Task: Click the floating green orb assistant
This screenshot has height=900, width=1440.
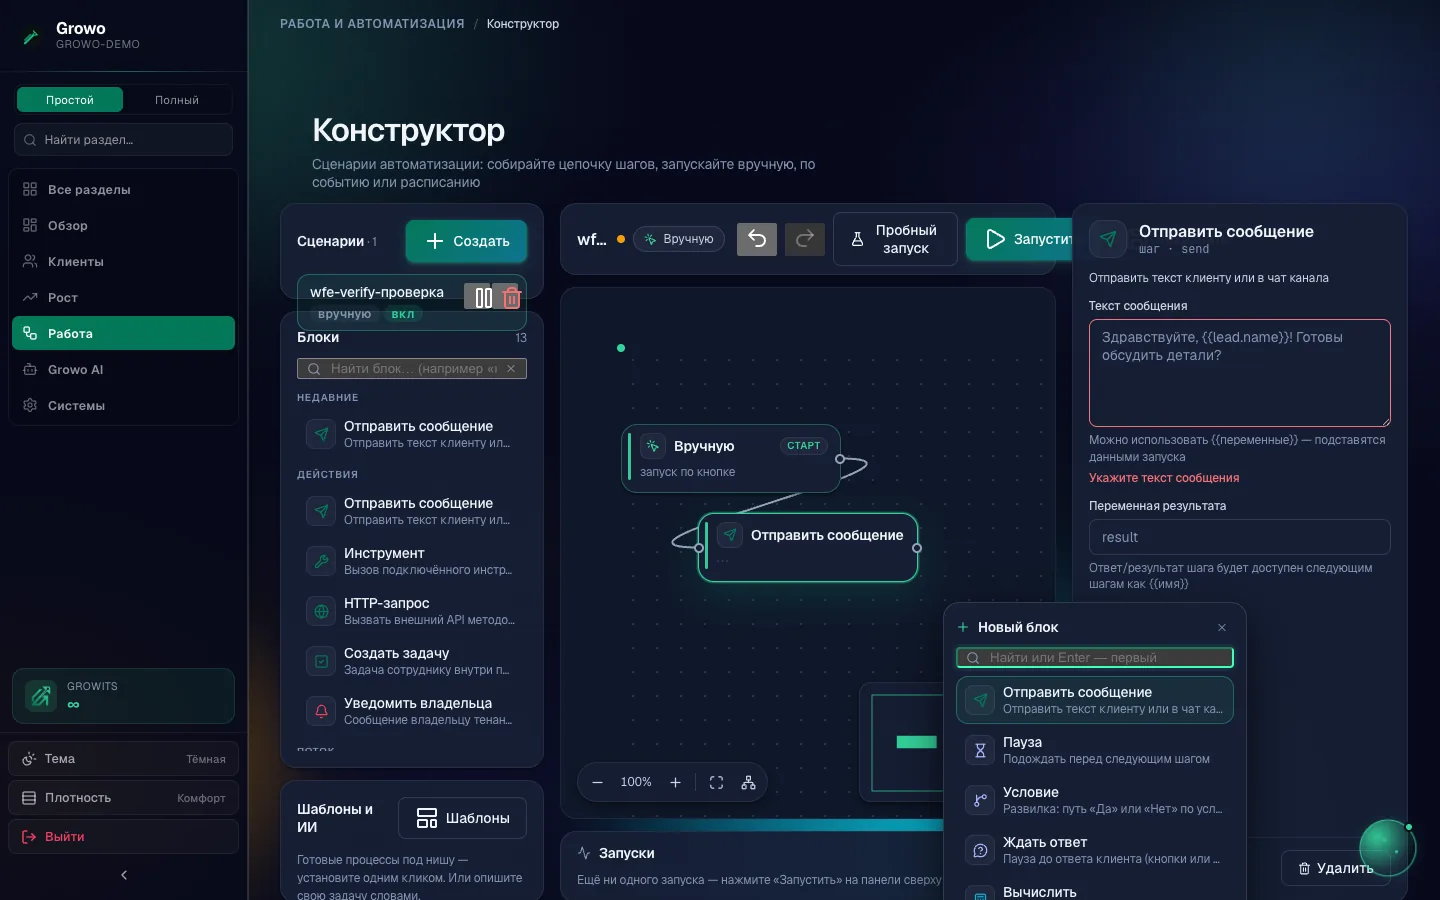Action: 1387,848
